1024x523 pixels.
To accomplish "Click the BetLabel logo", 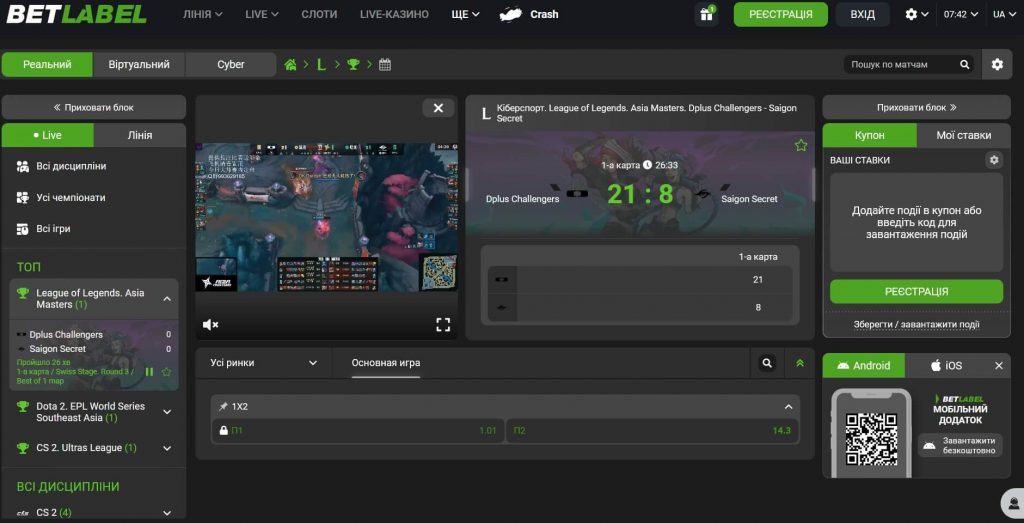I will tap(76, 14).
